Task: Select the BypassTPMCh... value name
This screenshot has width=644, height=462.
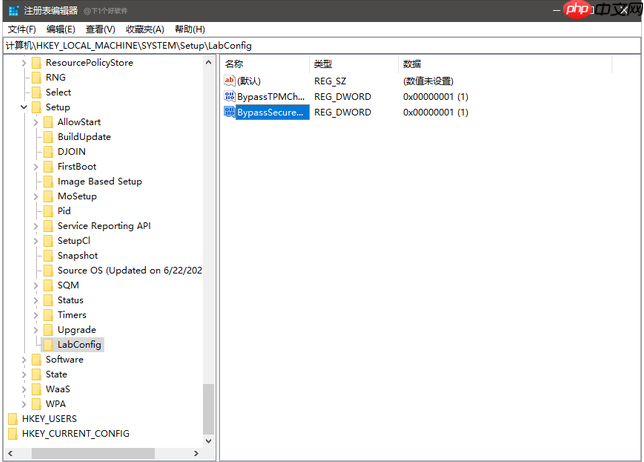Action: pyautogui.click(x=271, y=97)
